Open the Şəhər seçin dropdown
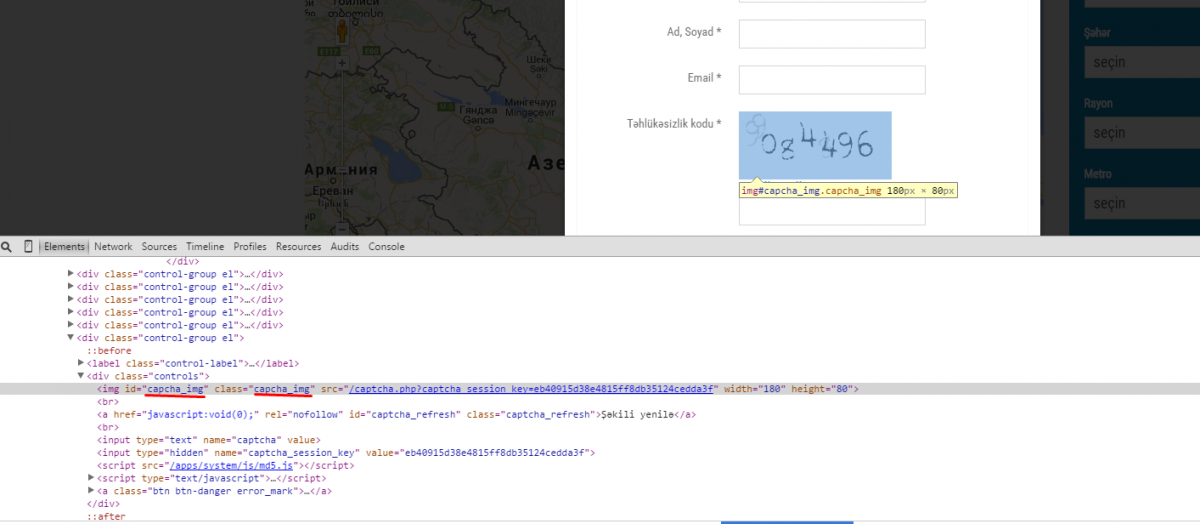 tap(1141, 62)
